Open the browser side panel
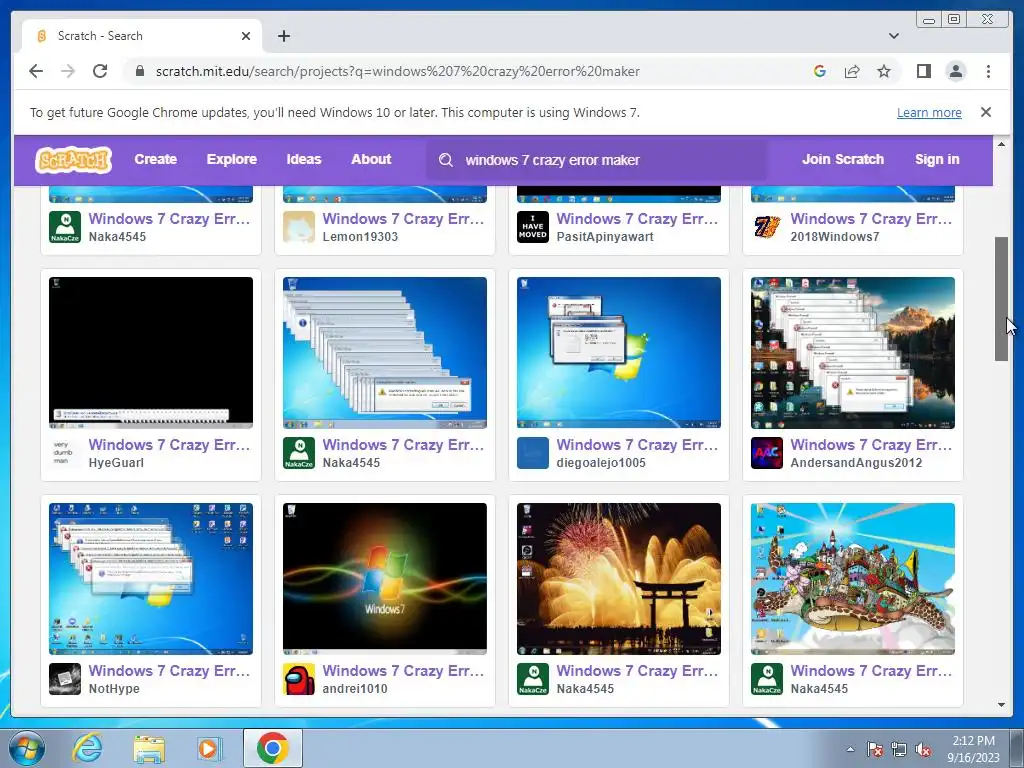Image resolution: width=1024 pixels, height=768 pixels. point(923,71)
